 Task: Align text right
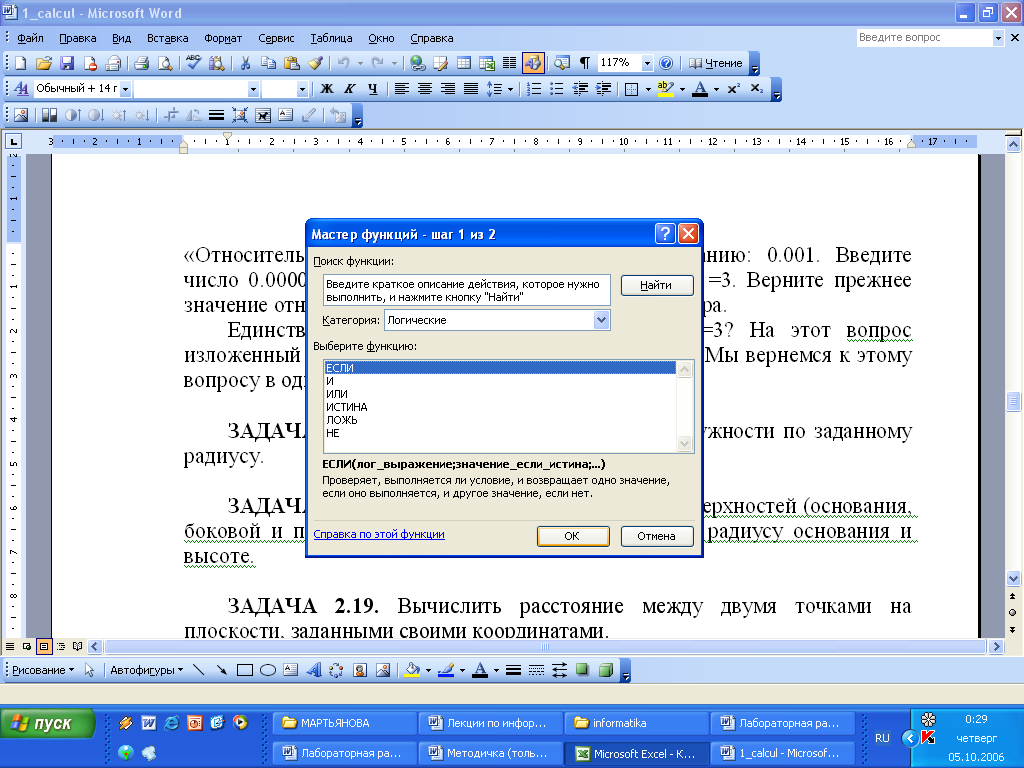(x=447, y=89)
